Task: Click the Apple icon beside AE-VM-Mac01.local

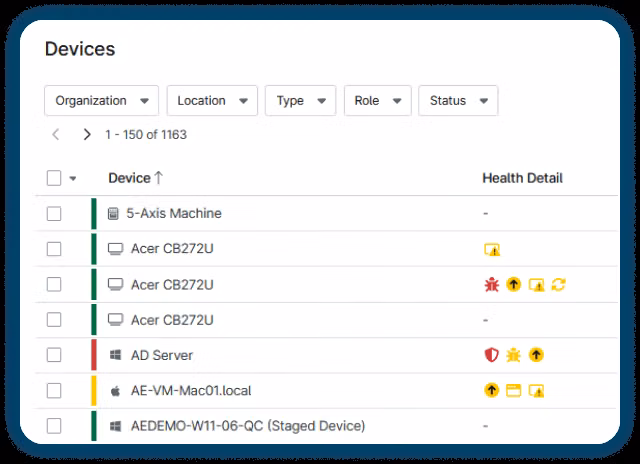Action: [114, 390]
